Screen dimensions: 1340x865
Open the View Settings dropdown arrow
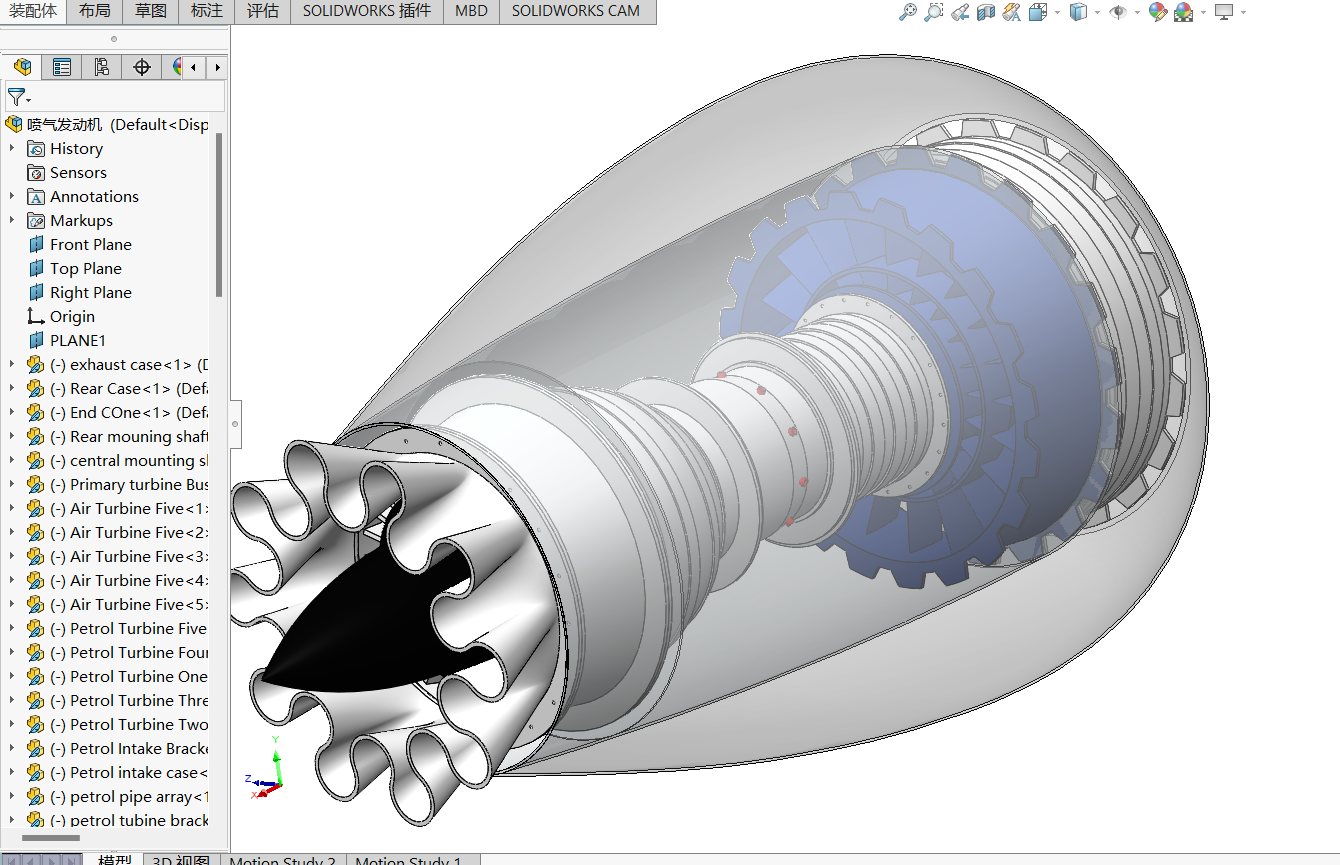click(x=1243, y=13)
